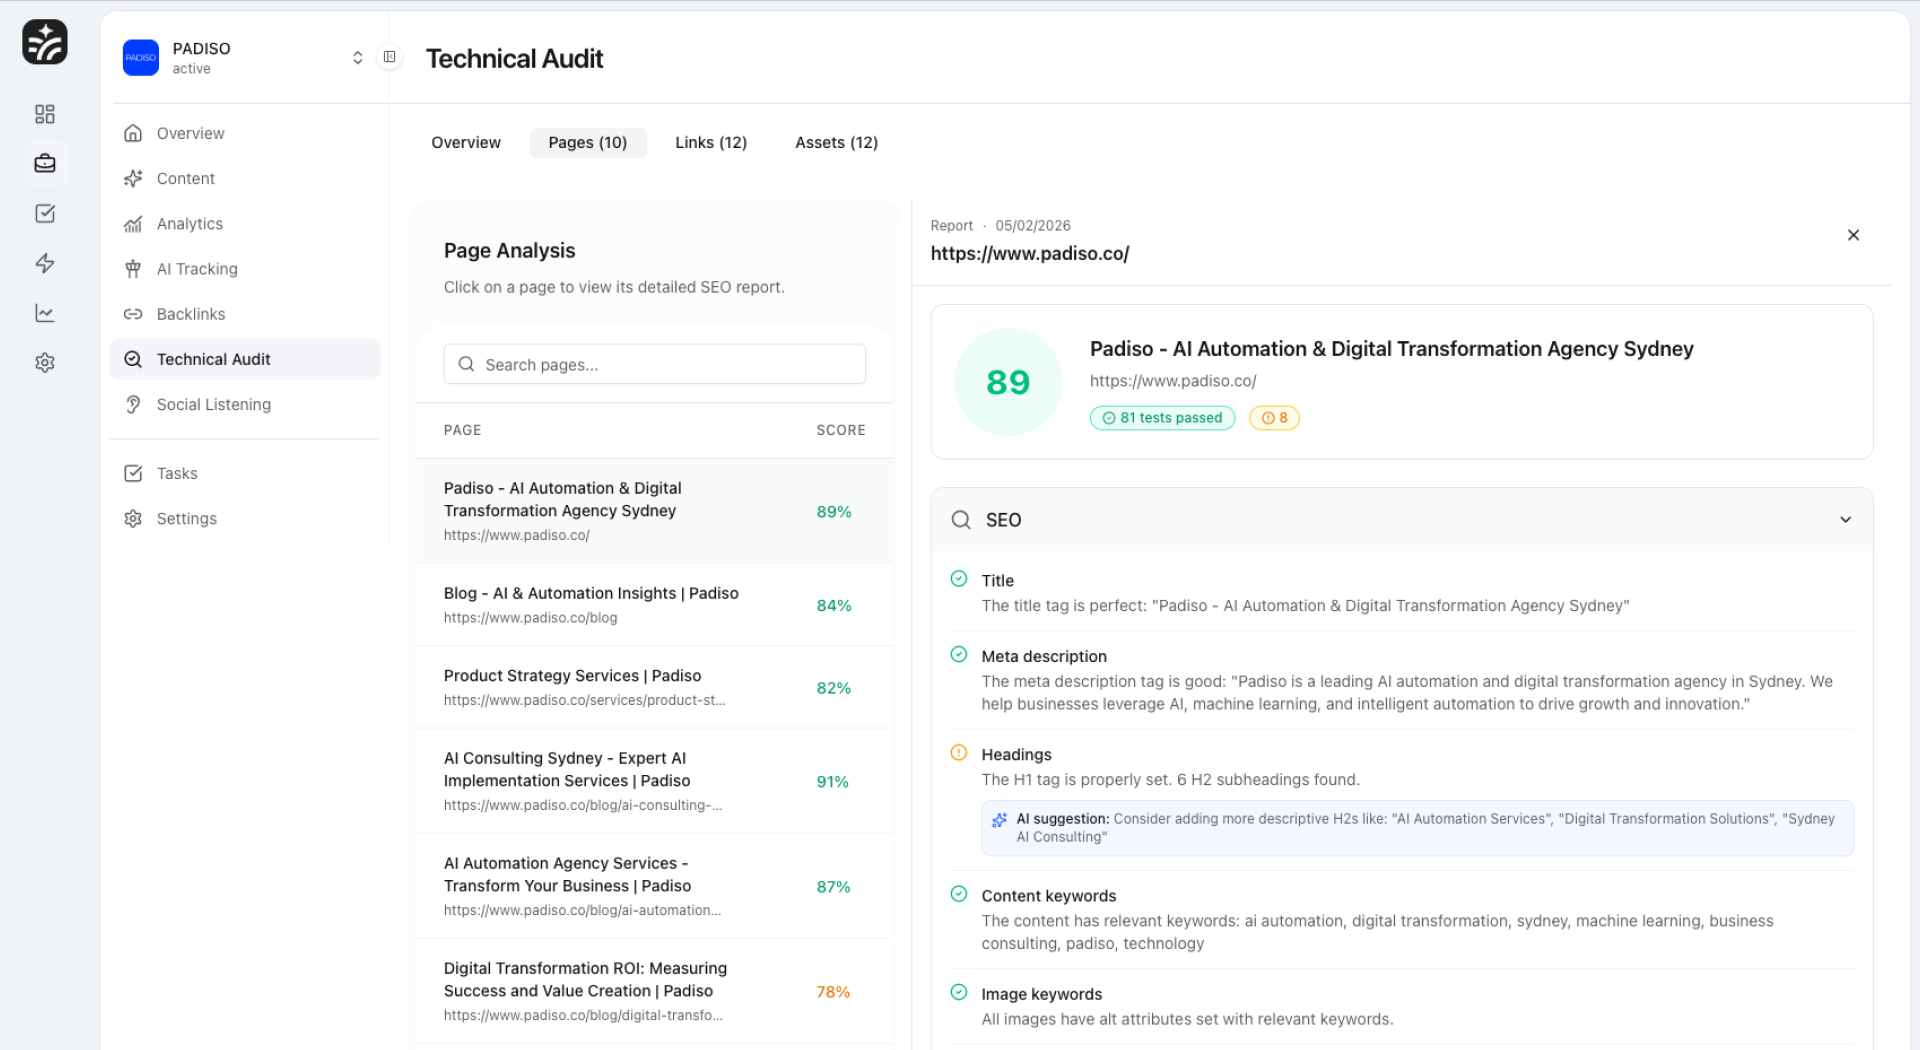This screenshot has height=1050, width=1920.
Task: Select the Overview tab in Technical Audit
Action: (x=465, y=143)
